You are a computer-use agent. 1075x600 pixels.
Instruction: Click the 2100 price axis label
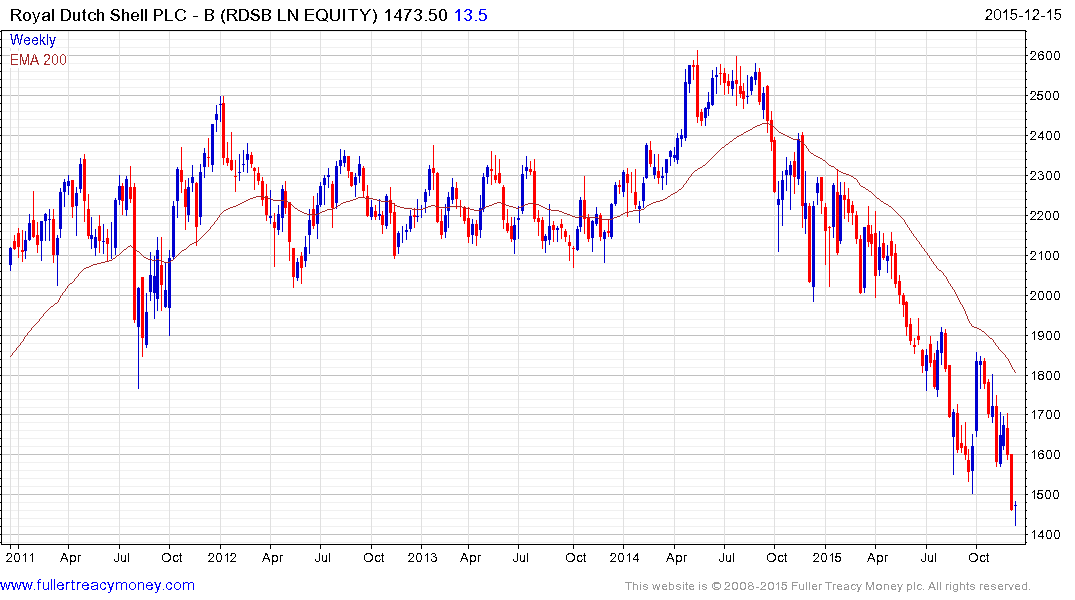(1045, 255)
